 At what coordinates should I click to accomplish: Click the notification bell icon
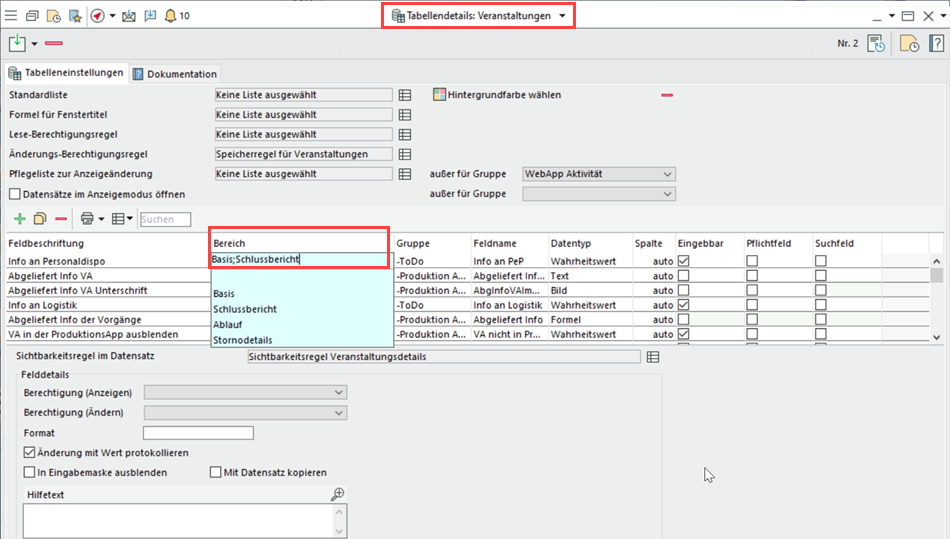[170, 16]
